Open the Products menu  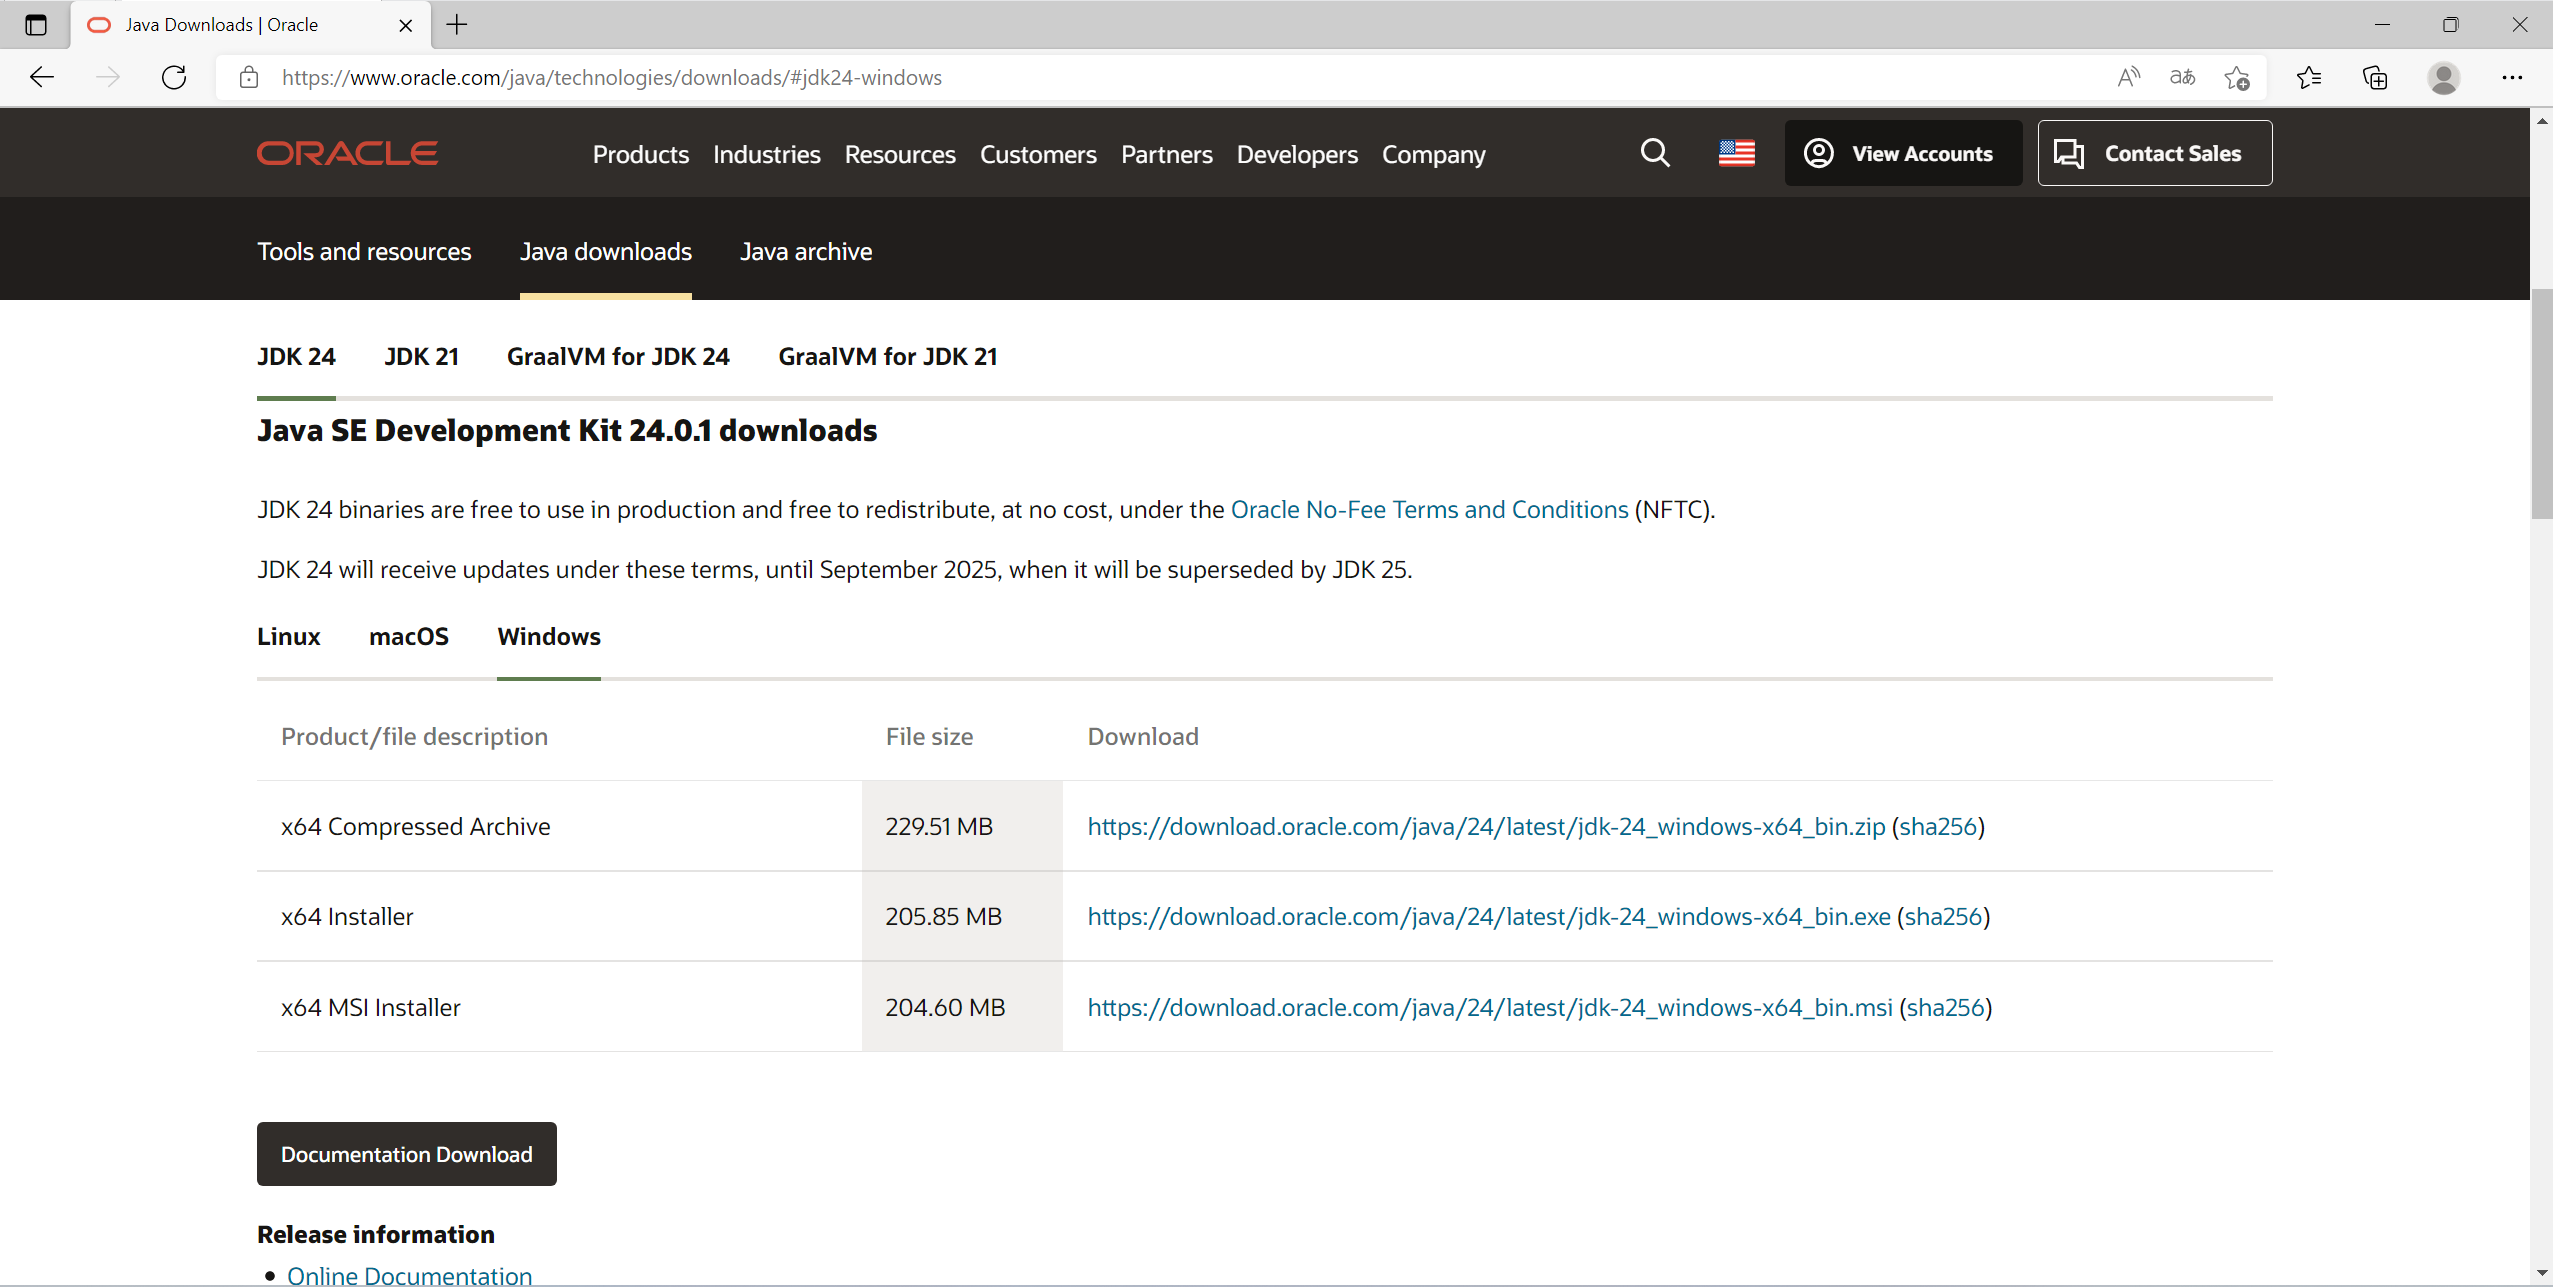(641, 155)
